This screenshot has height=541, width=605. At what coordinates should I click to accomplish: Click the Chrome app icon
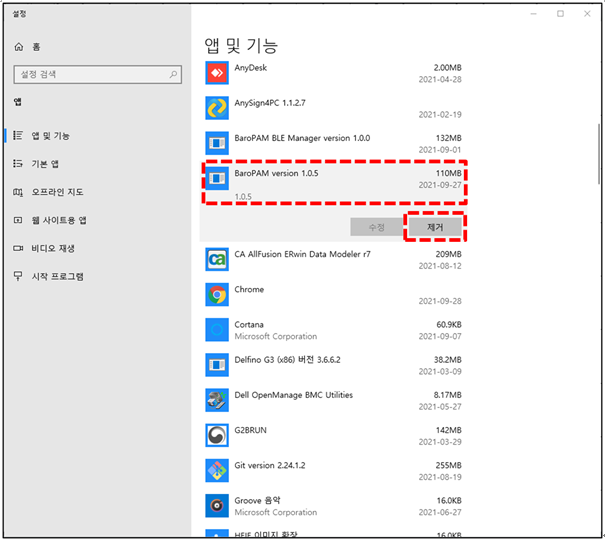(x=217, y=295)
